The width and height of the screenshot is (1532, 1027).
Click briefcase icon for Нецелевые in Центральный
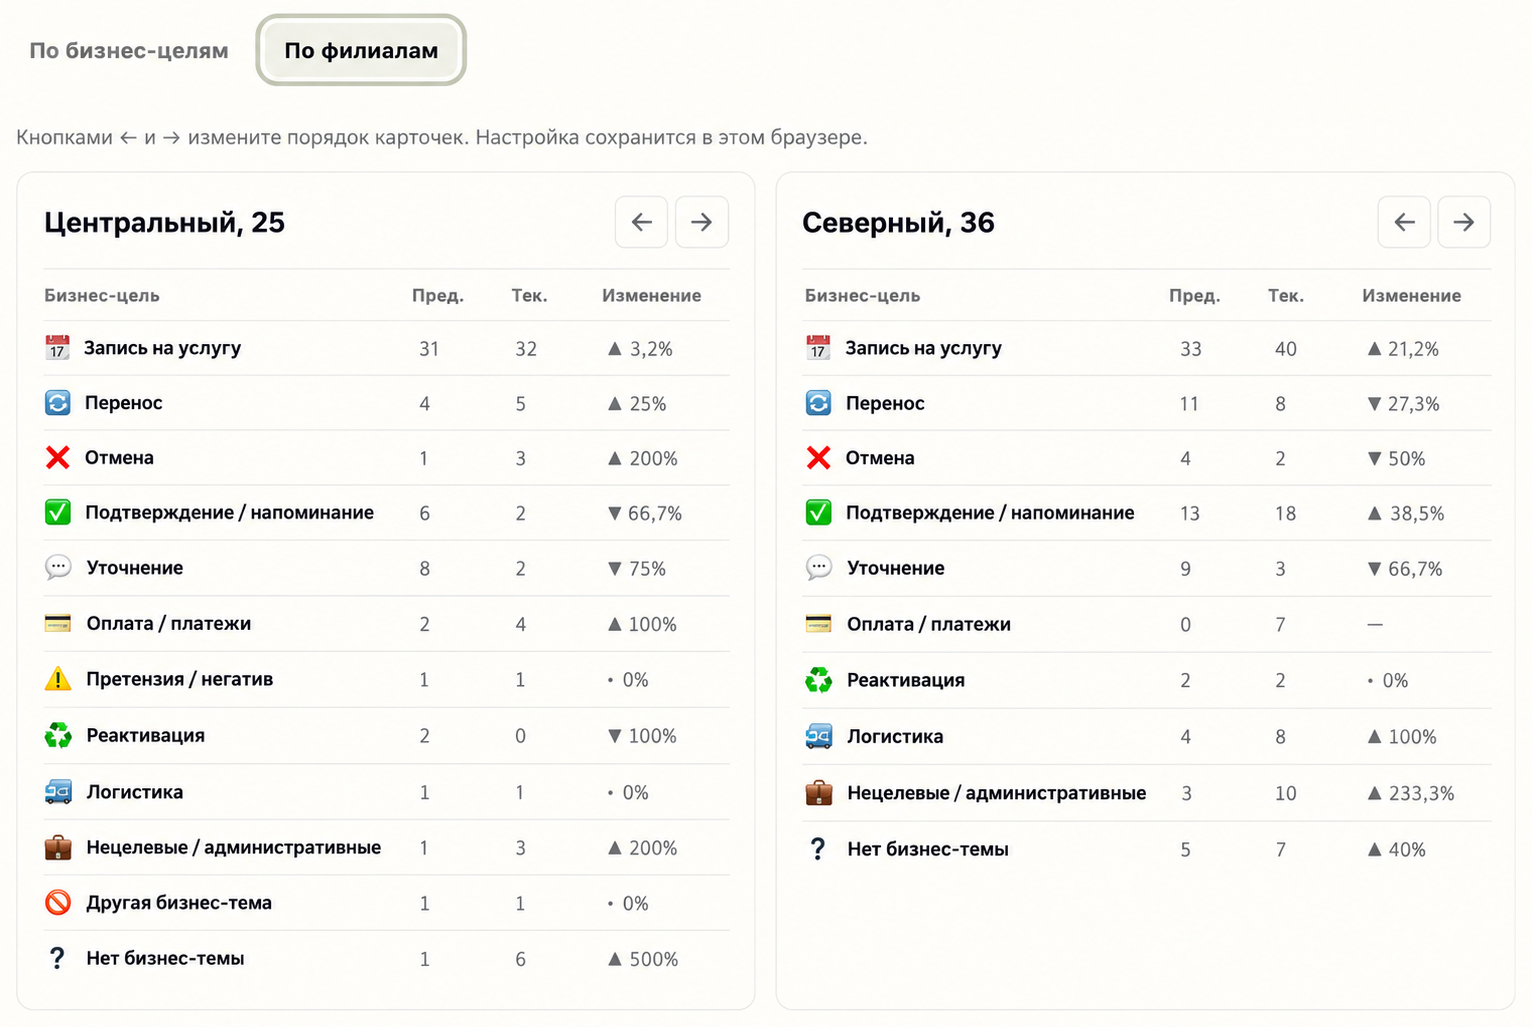58,848
